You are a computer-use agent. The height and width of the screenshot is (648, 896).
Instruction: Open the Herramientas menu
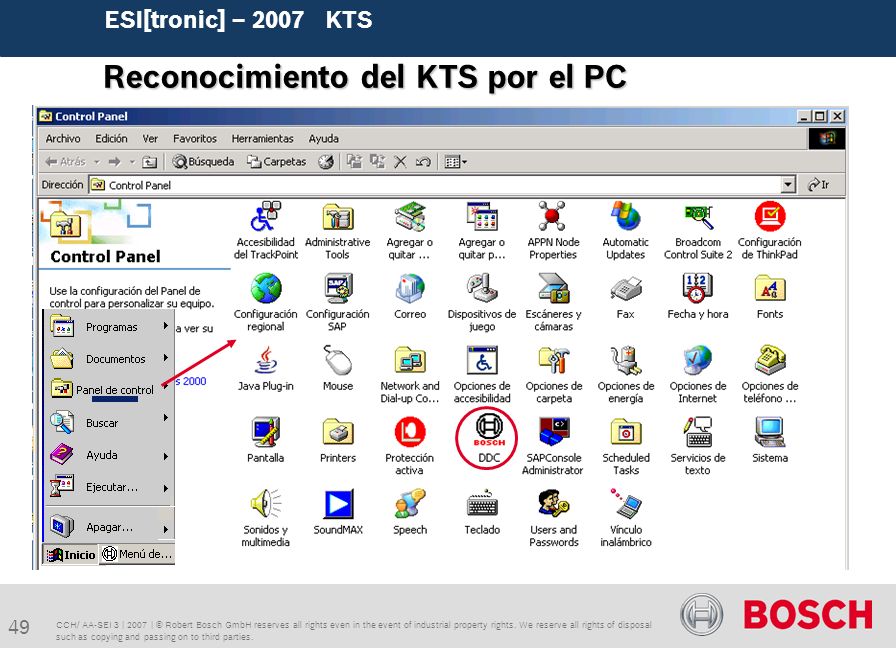click(x=262, y=138)
